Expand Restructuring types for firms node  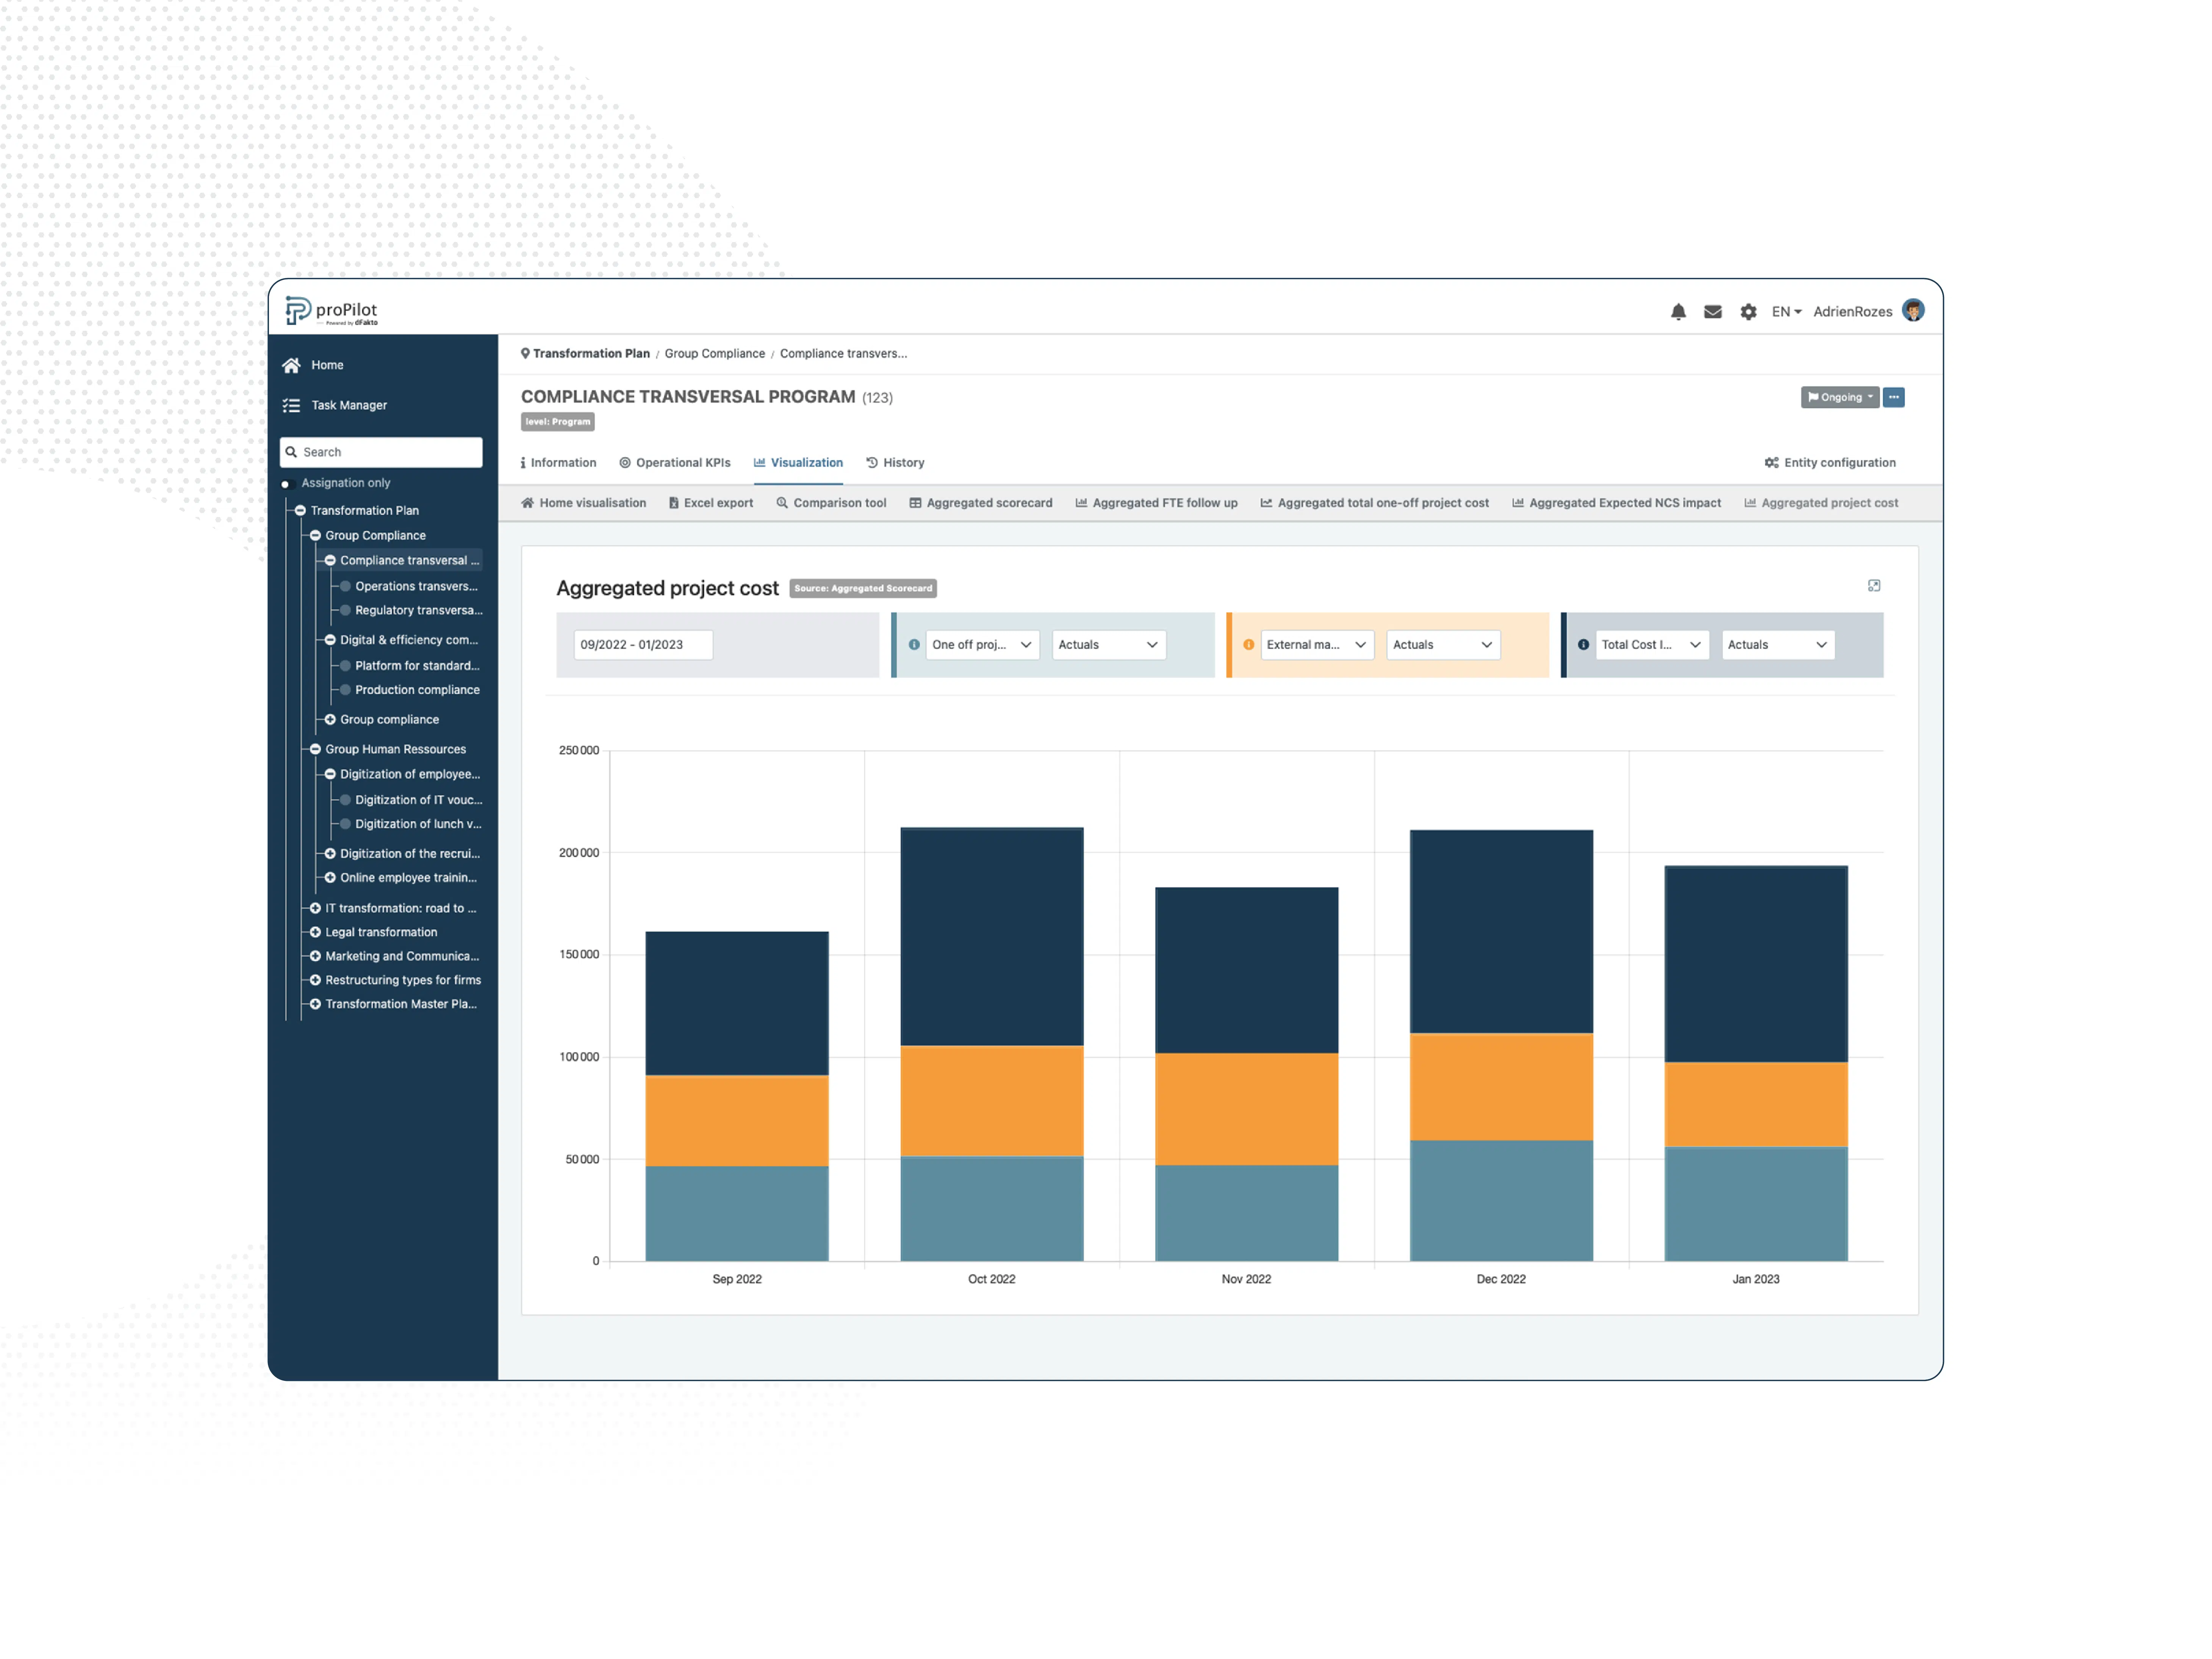(315, 980)
